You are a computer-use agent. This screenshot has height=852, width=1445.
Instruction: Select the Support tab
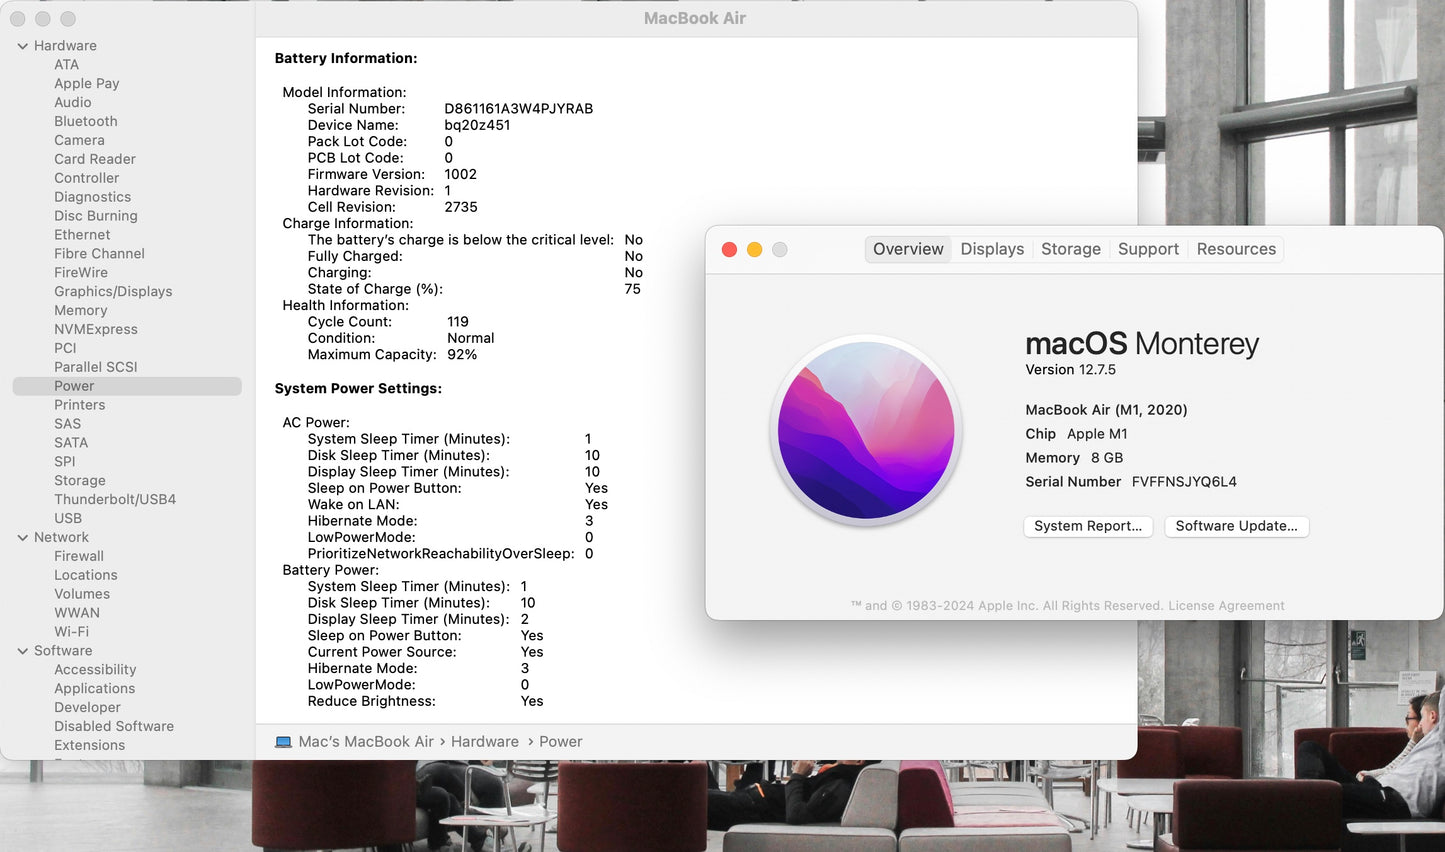click(1148, 249)
